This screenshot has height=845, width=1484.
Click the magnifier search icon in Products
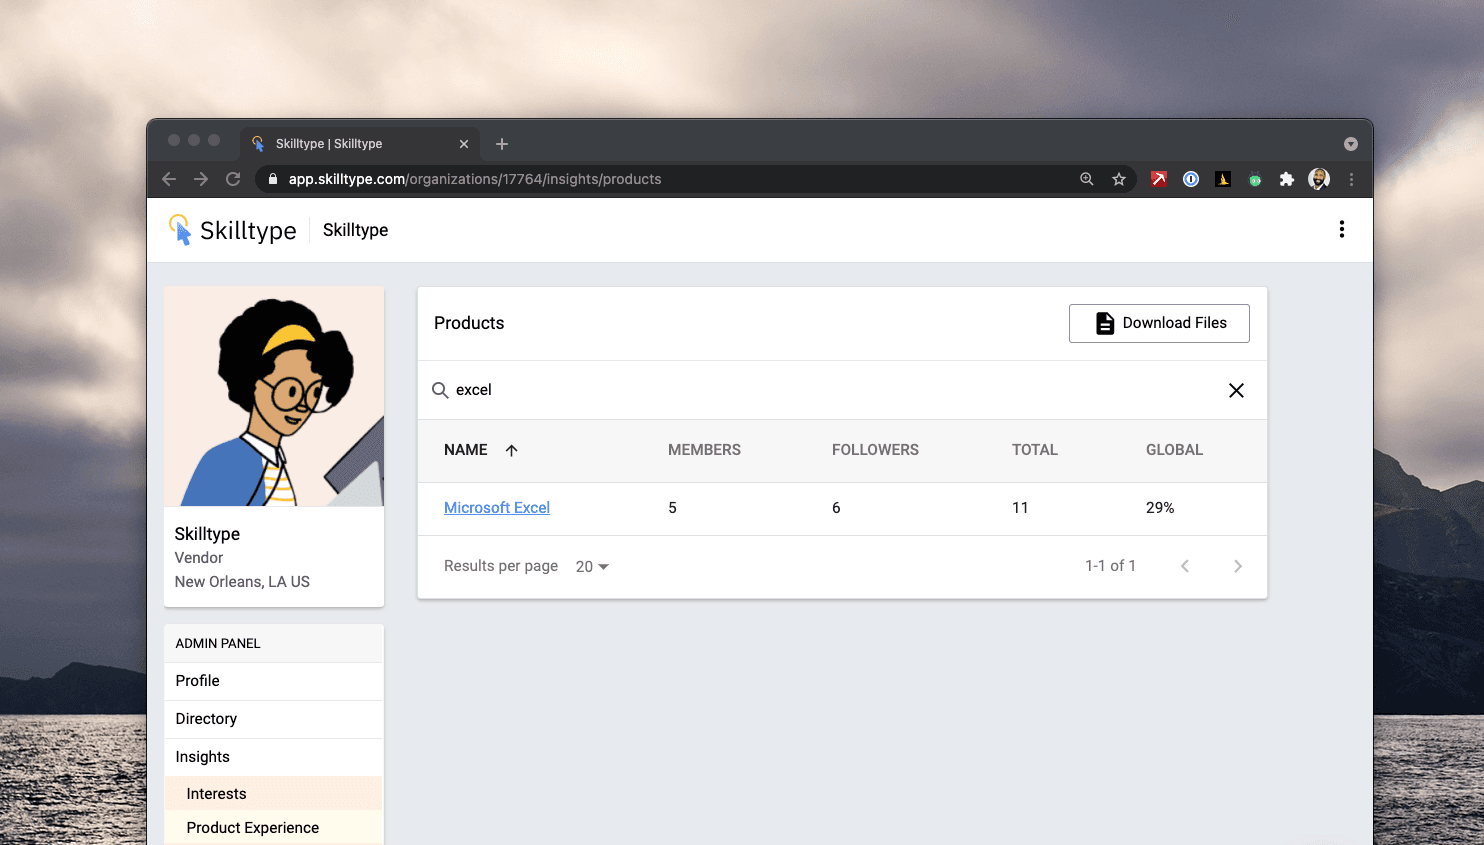pyautogui.click(x=440, y=390)
